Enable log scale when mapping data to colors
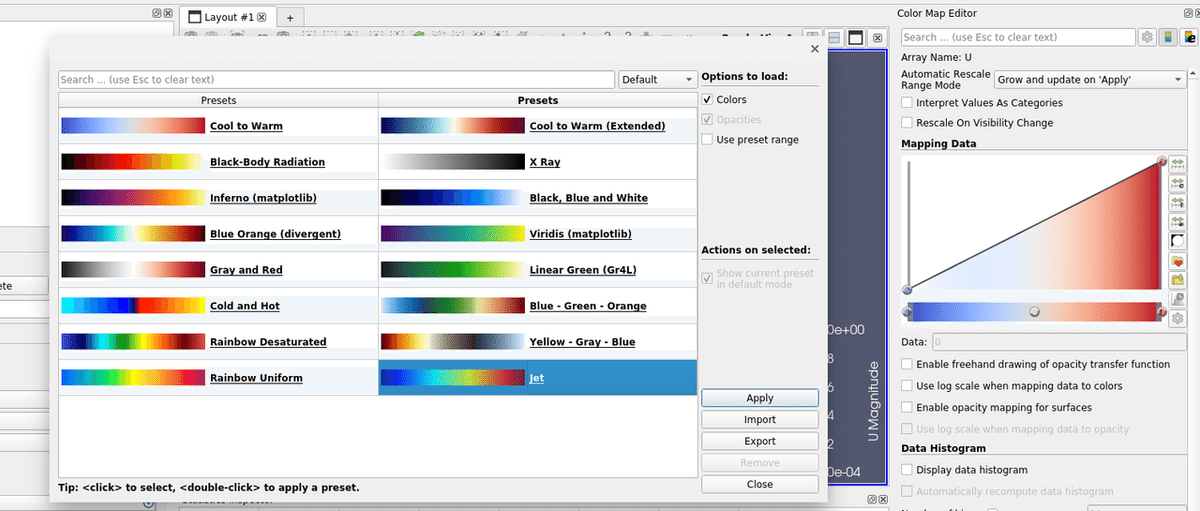Screen dimensions: 1200x511 tap(907, 386)
